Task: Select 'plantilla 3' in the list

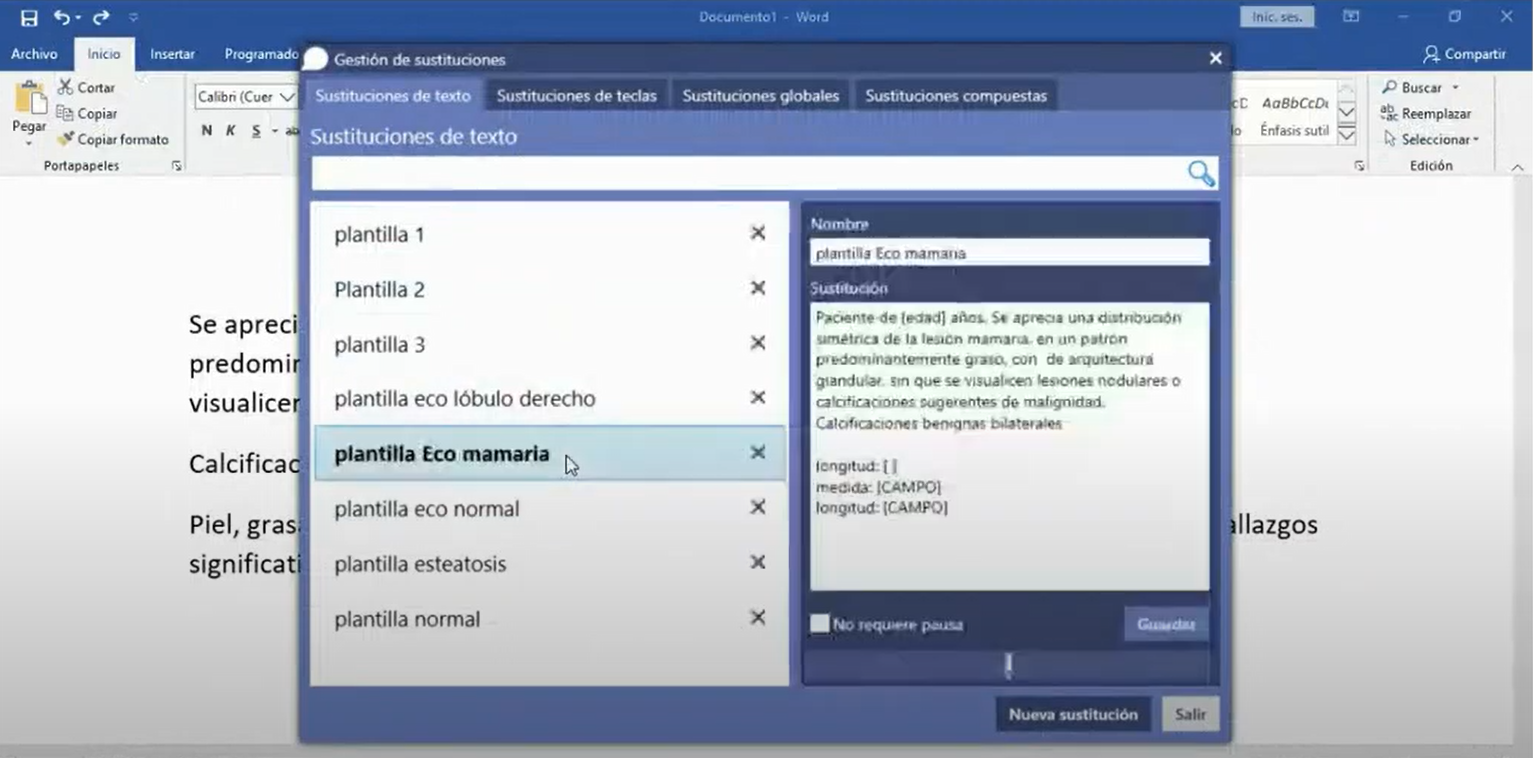Action: coord(549,344)
